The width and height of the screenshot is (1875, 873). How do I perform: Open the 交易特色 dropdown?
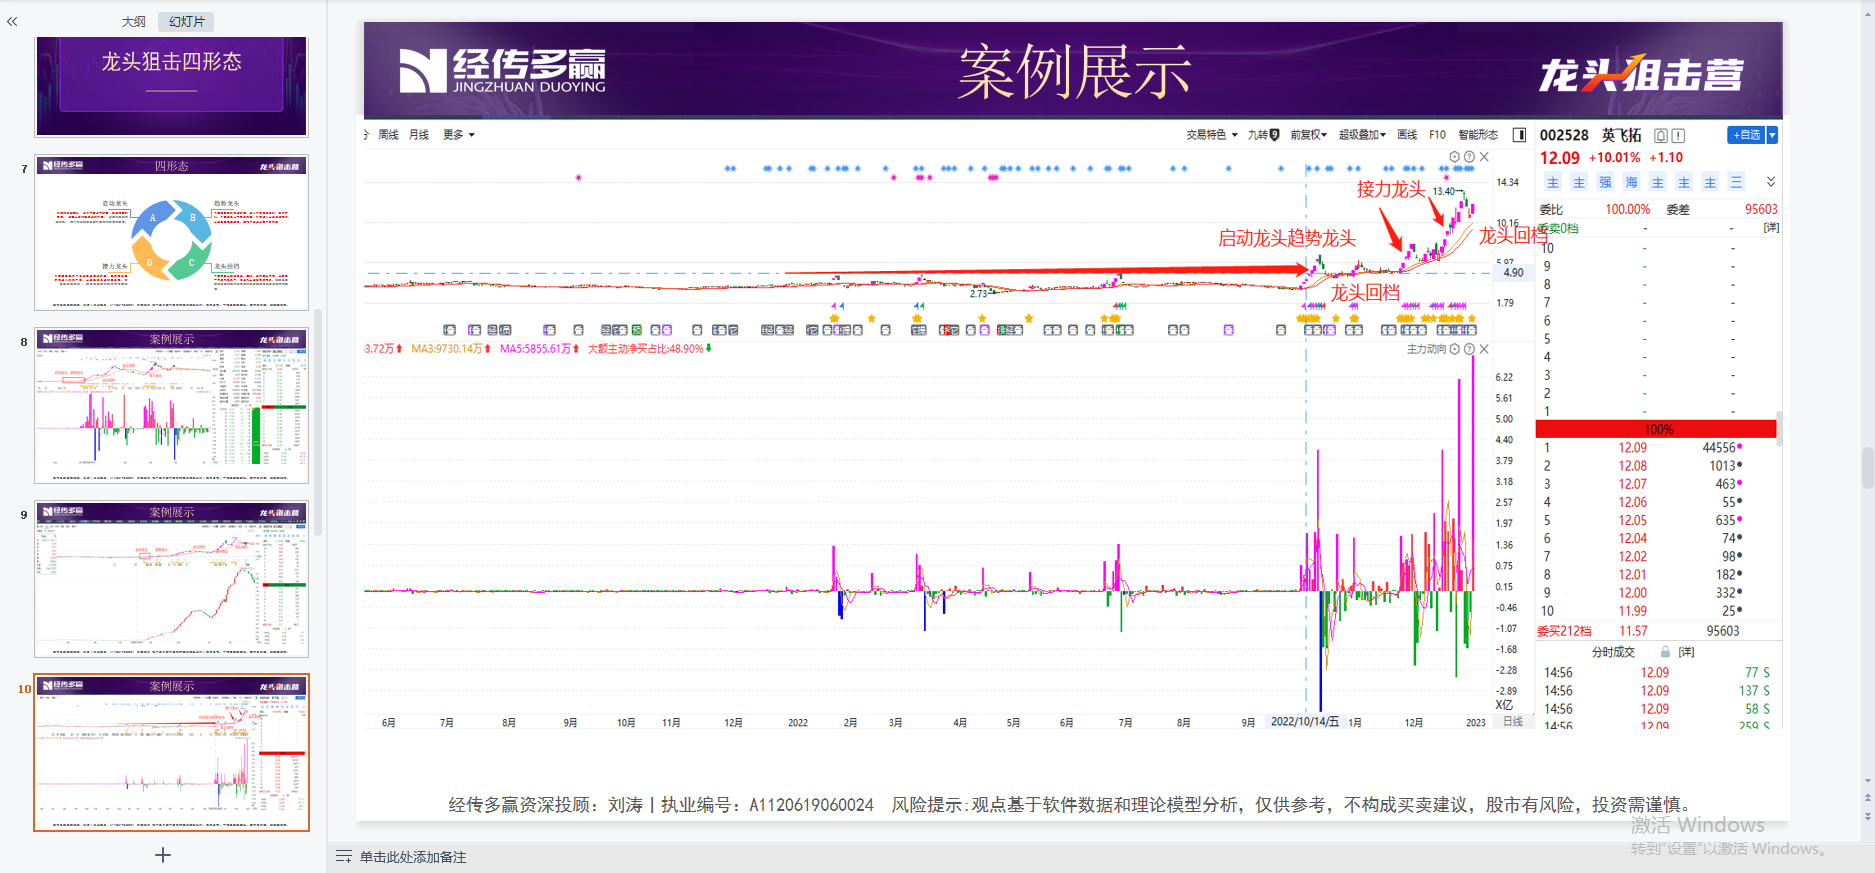[x=1211, y=135]
